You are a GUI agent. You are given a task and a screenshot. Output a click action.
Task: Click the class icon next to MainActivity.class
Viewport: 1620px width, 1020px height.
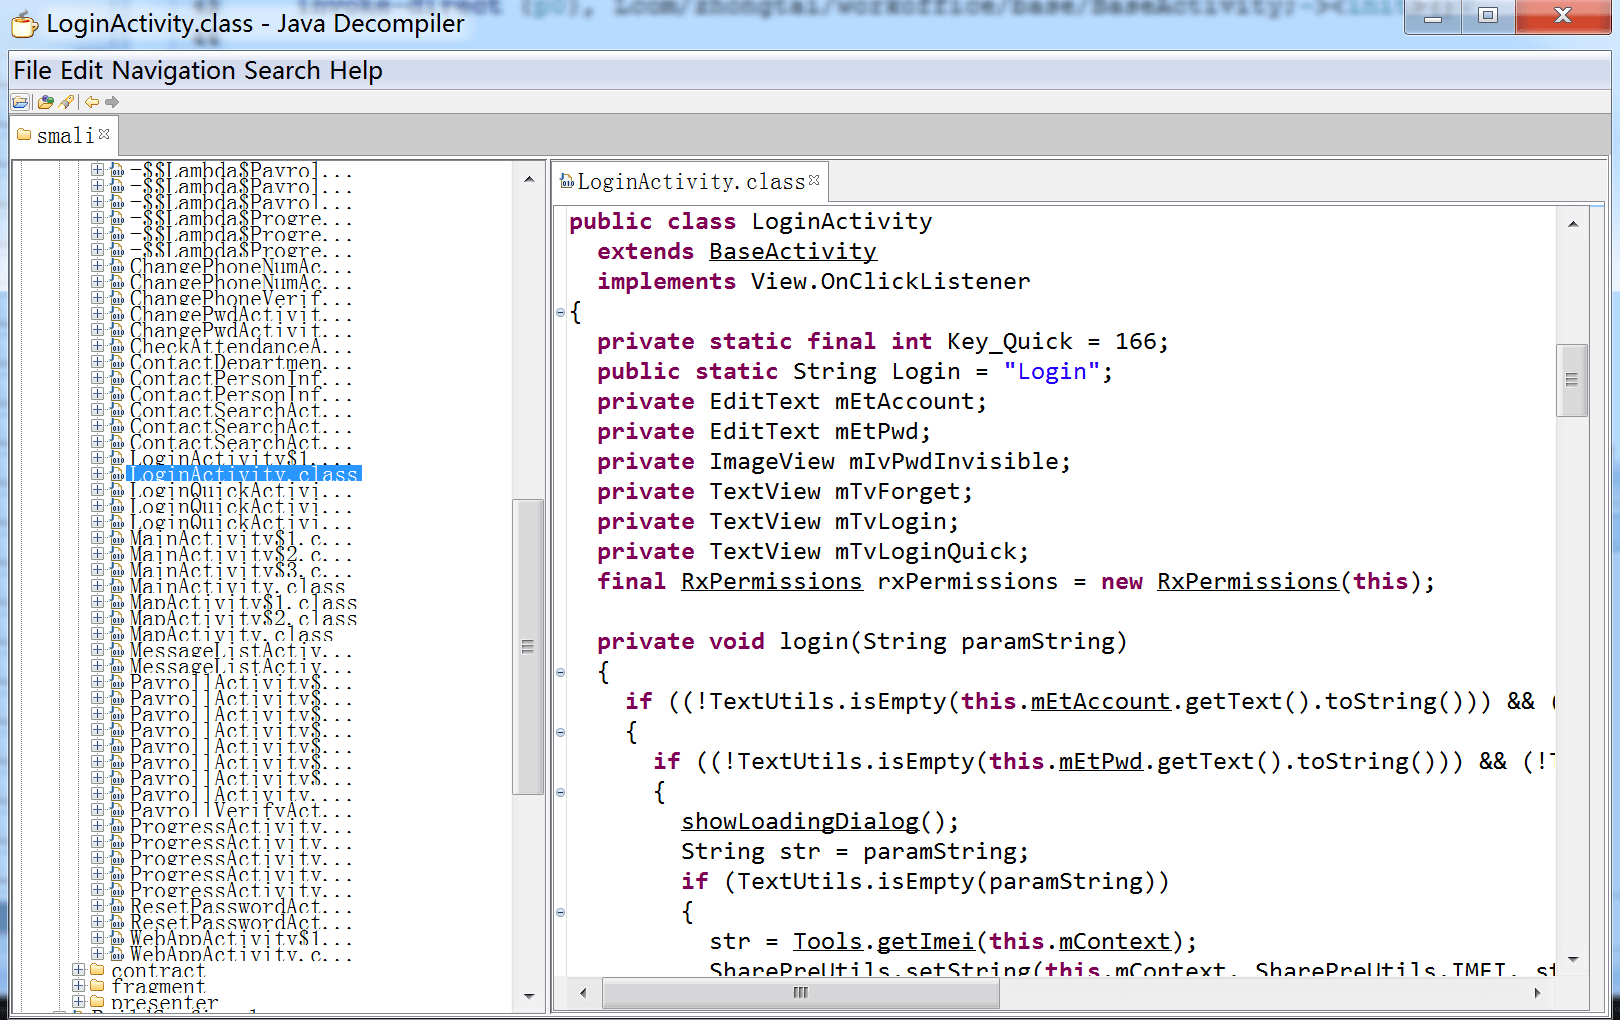click(117, 586)
